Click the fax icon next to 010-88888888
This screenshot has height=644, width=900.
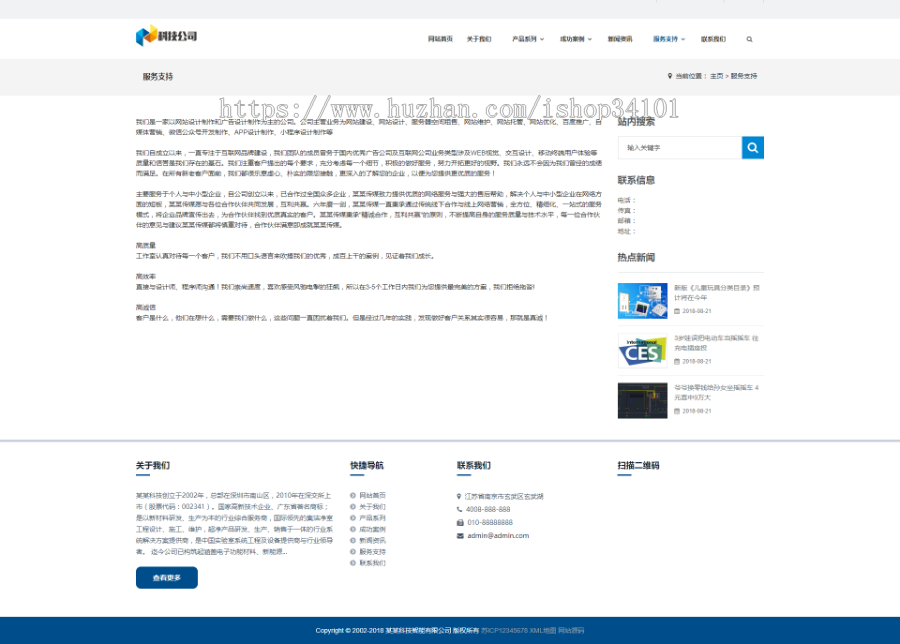pyautogui.click(x=459, y=522)
